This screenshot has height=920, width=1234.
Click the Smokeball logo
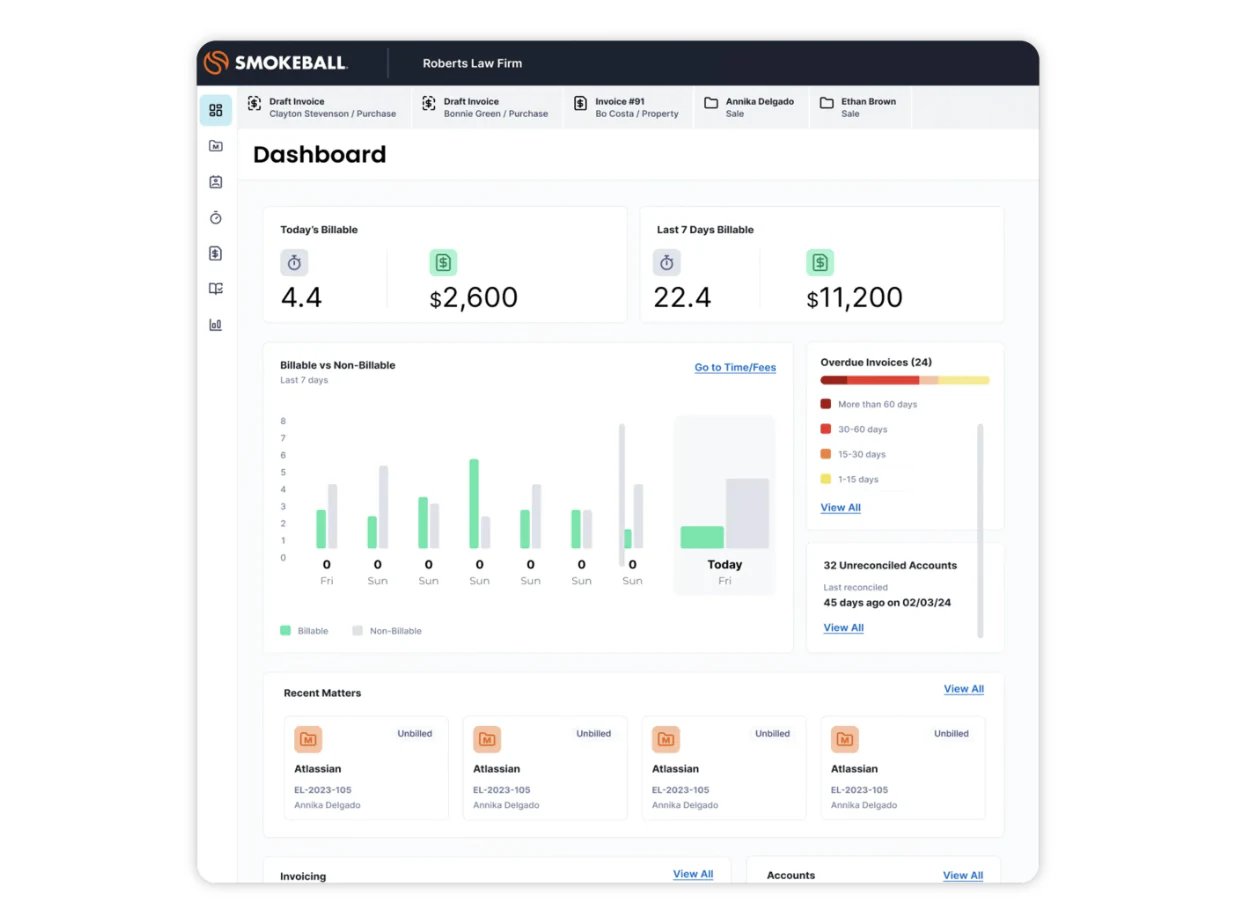tap(275, 63)
